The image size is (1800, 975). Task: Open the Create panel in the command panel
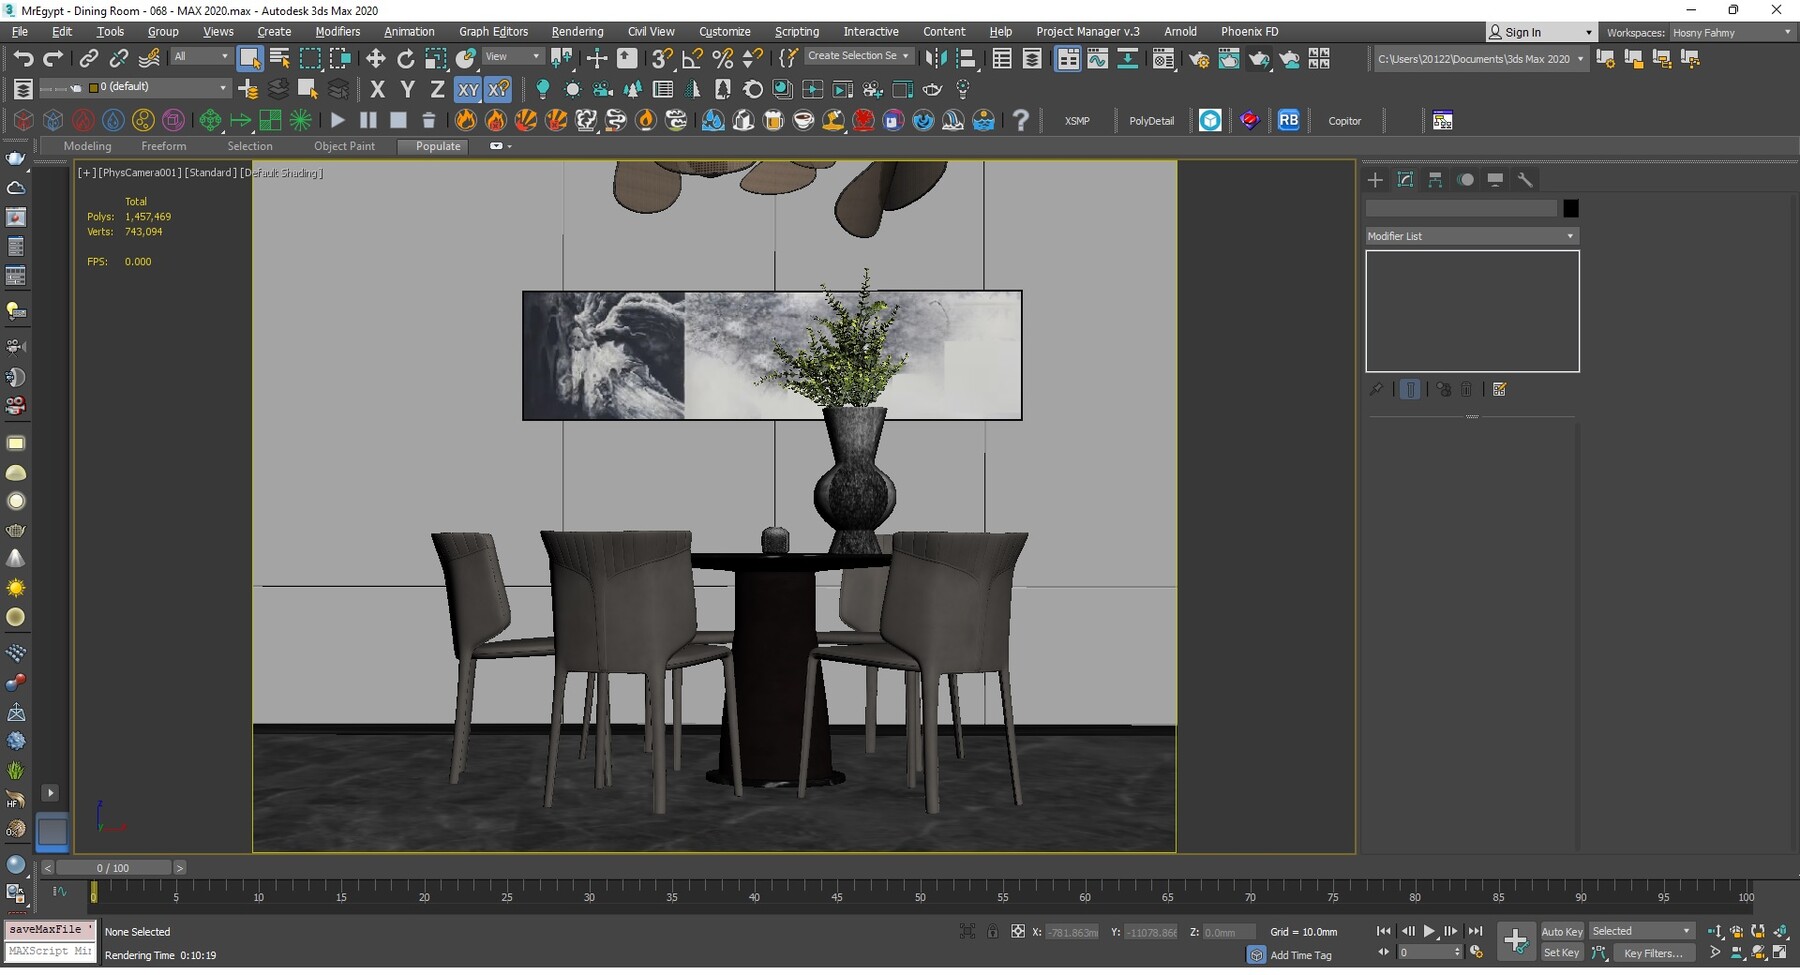(x=1375, y=180)
